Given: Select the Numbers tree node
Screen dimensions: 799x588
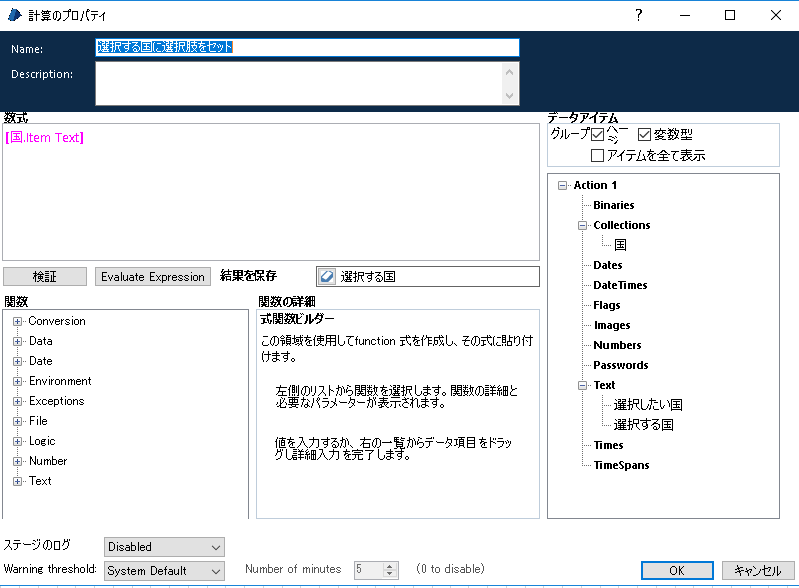Looking at the screenshot, I should (x=617, y=345).
